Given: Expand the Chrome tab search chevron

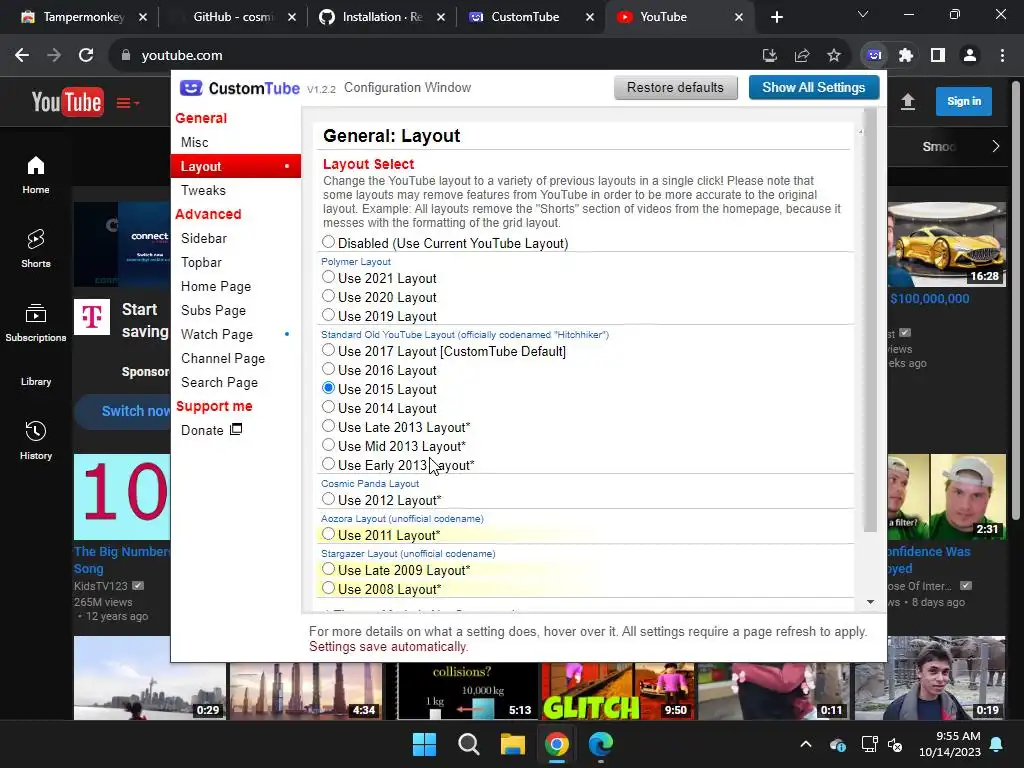Looking at the screenshot, I should 863,14.
